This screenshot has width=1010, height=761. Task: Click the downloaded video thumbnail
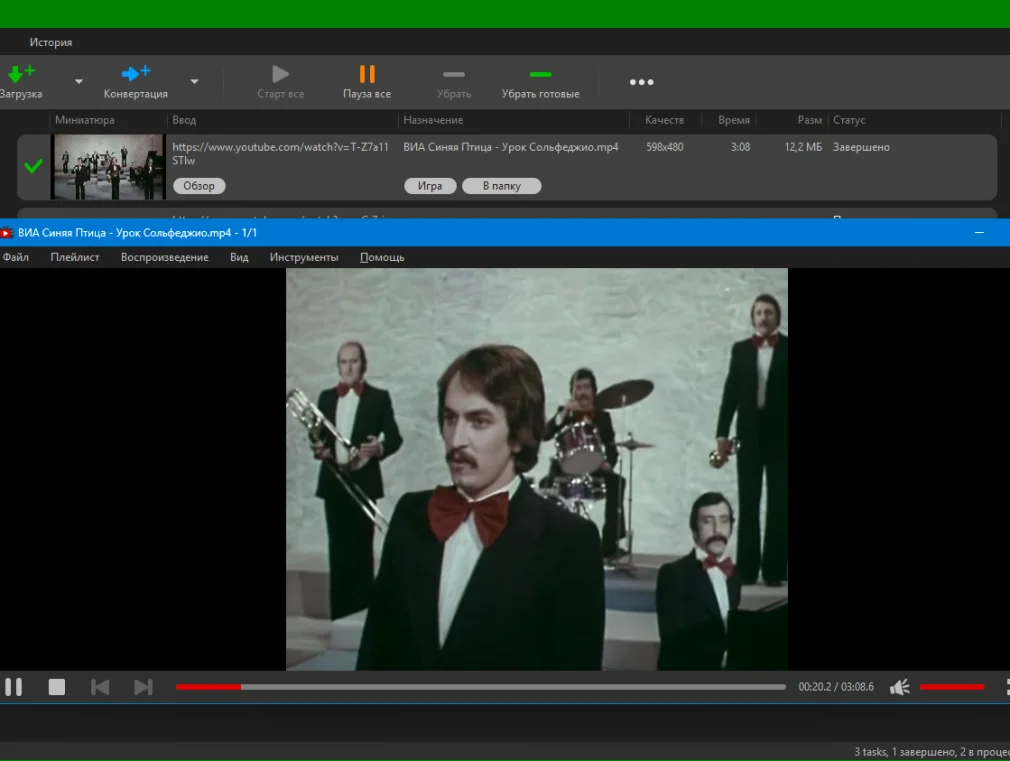(x=108, y=167)
